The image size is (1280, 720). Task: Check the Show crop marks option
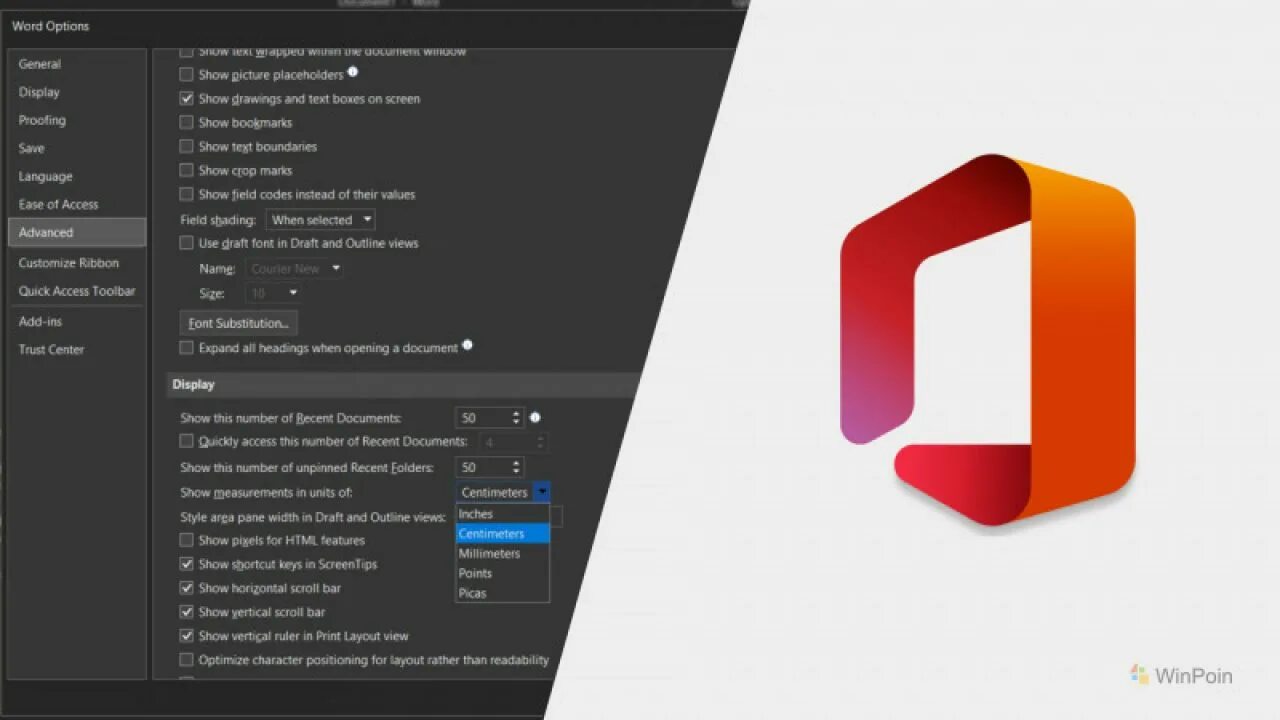pyautogui.click(x=186, y=171)
